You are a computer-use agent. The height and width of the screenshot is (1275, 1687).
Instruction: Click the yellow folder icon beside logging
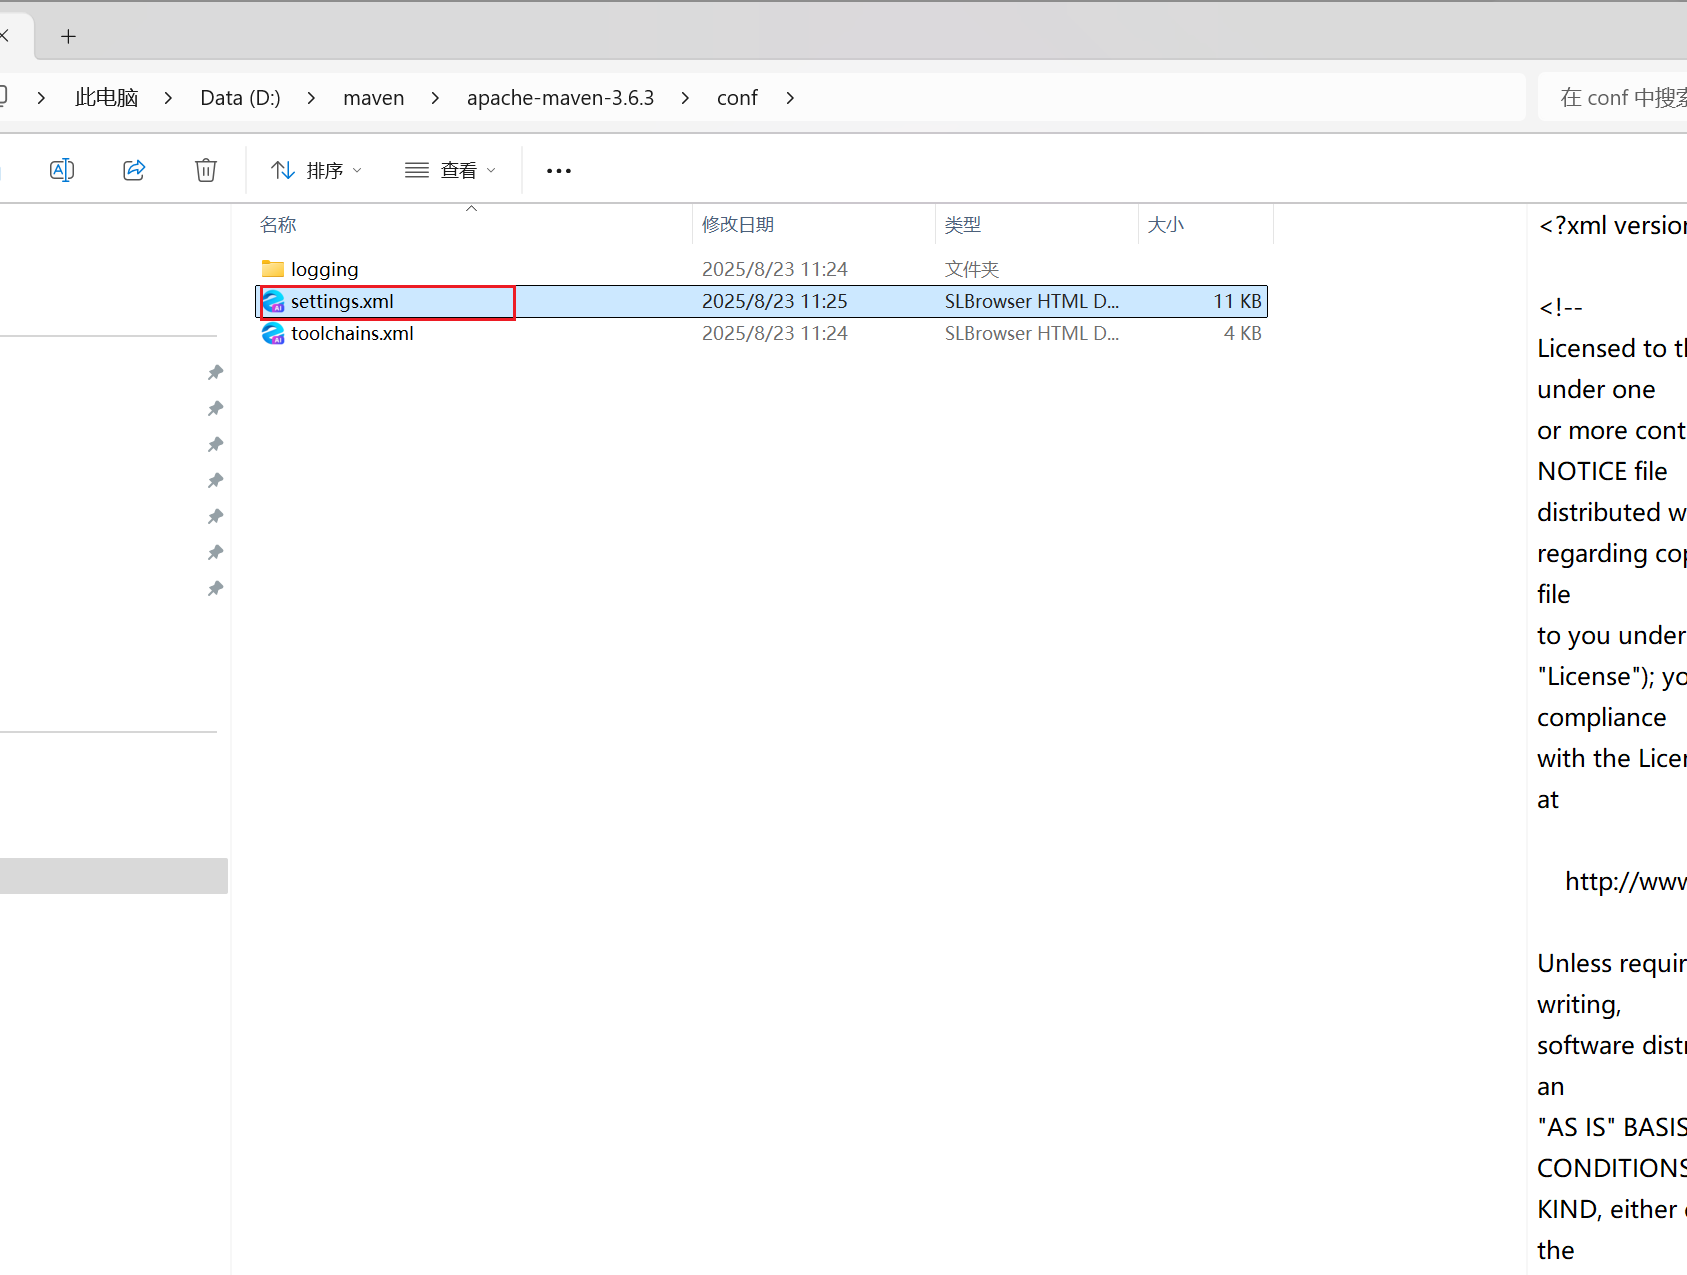point(273,269)
